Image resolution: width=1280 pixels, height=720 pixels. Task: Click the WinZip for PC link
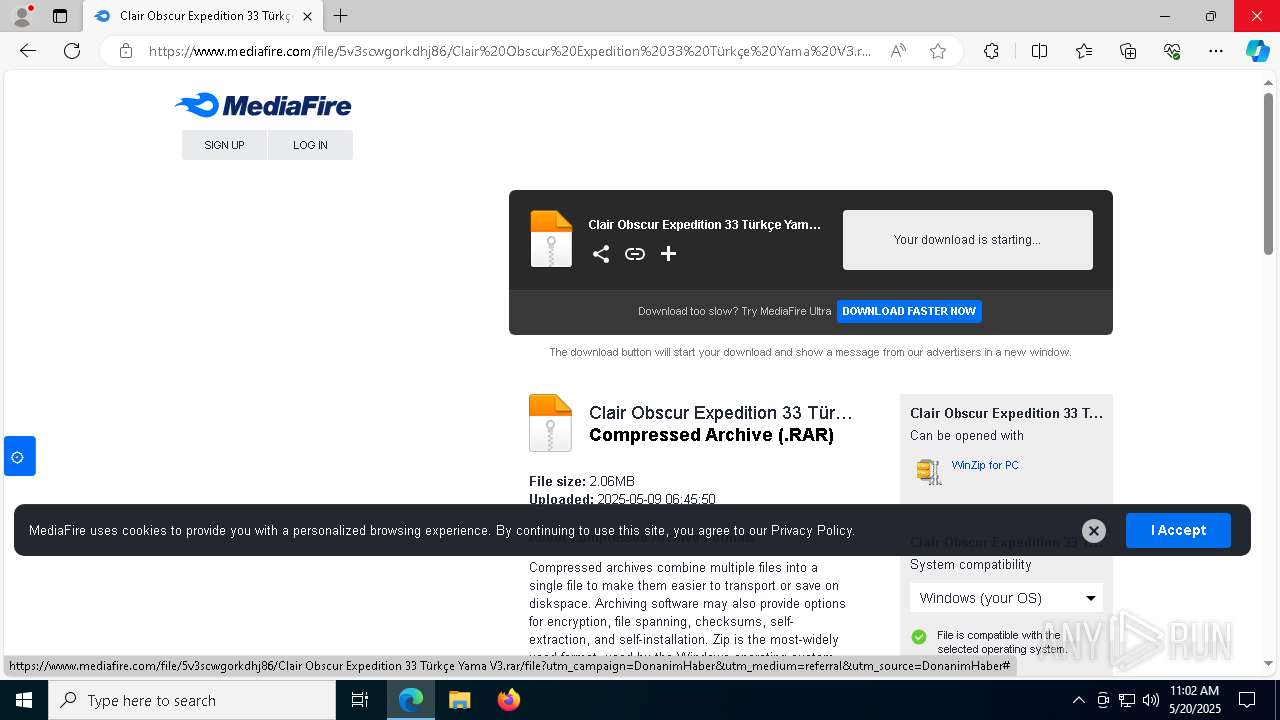[x=985, y=465]
